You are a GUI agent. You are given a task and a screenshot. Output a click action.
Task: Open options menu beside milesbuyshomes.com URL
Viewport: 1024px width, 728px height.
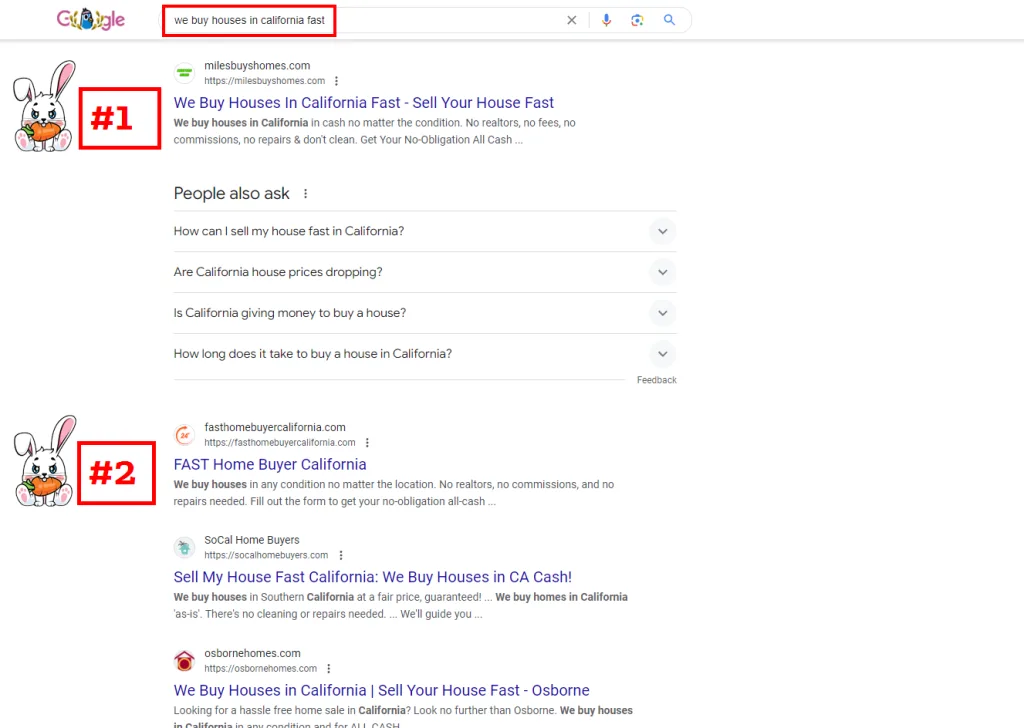(x=336, y=81)
